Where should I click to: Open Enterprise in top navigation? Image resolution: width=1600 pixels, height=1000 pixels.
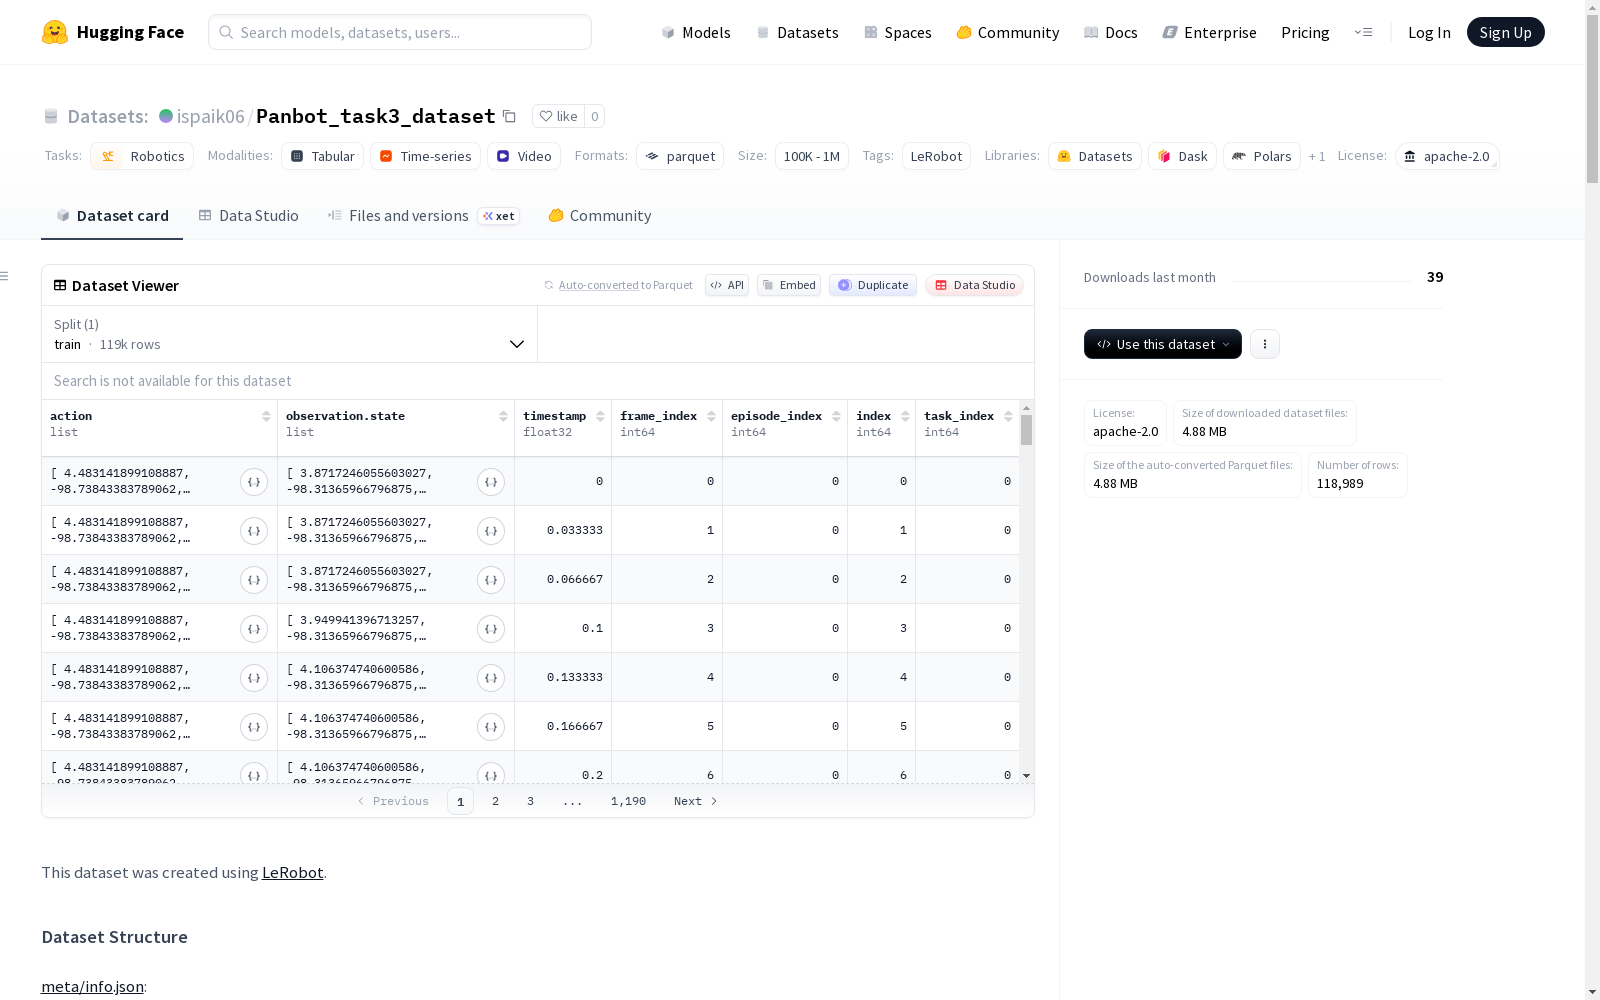1209,32
